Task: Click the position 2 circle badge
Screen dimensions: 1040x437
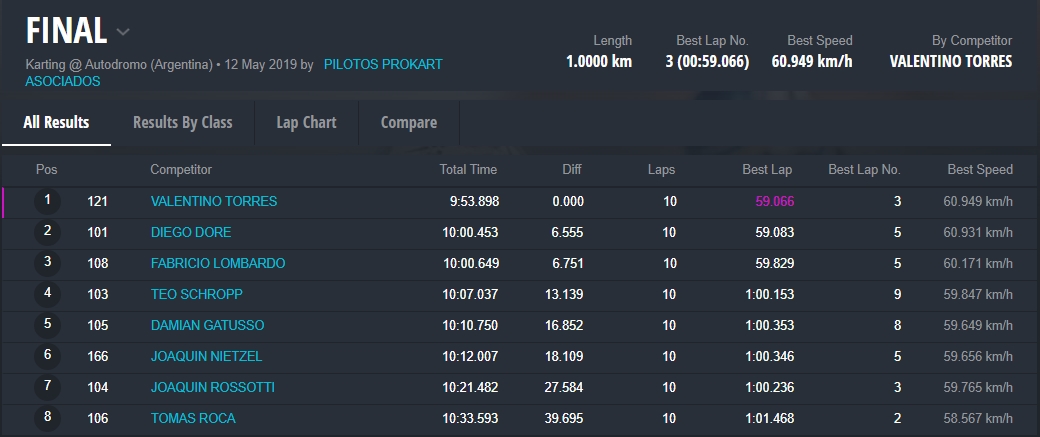Action: 47,232
